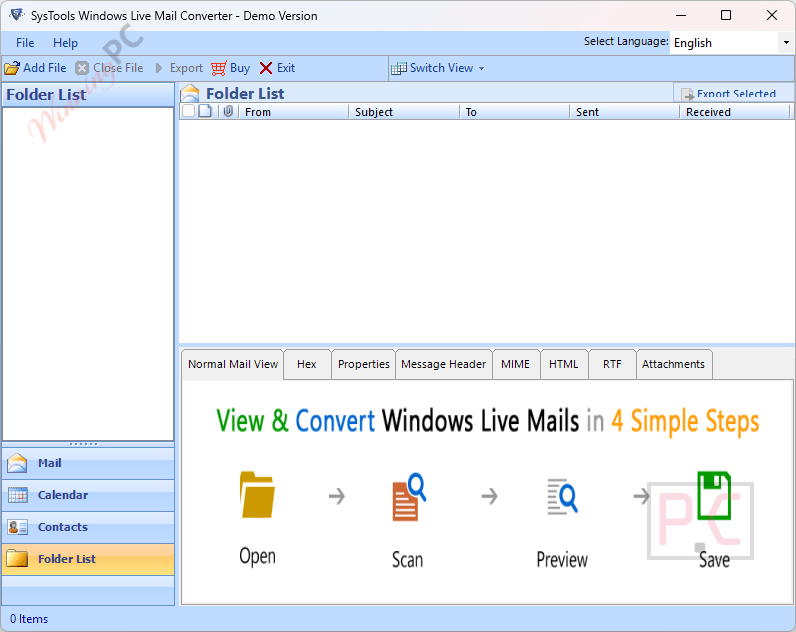
Task: Open the Properties tab
Action: [363, 364]
